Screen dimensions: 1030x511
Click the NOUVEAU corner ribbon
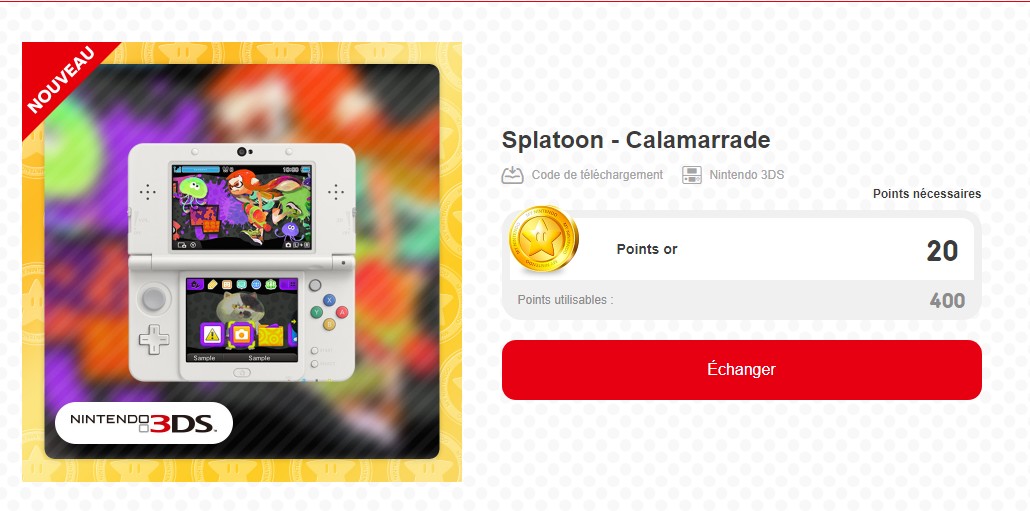tap(61, 79)
